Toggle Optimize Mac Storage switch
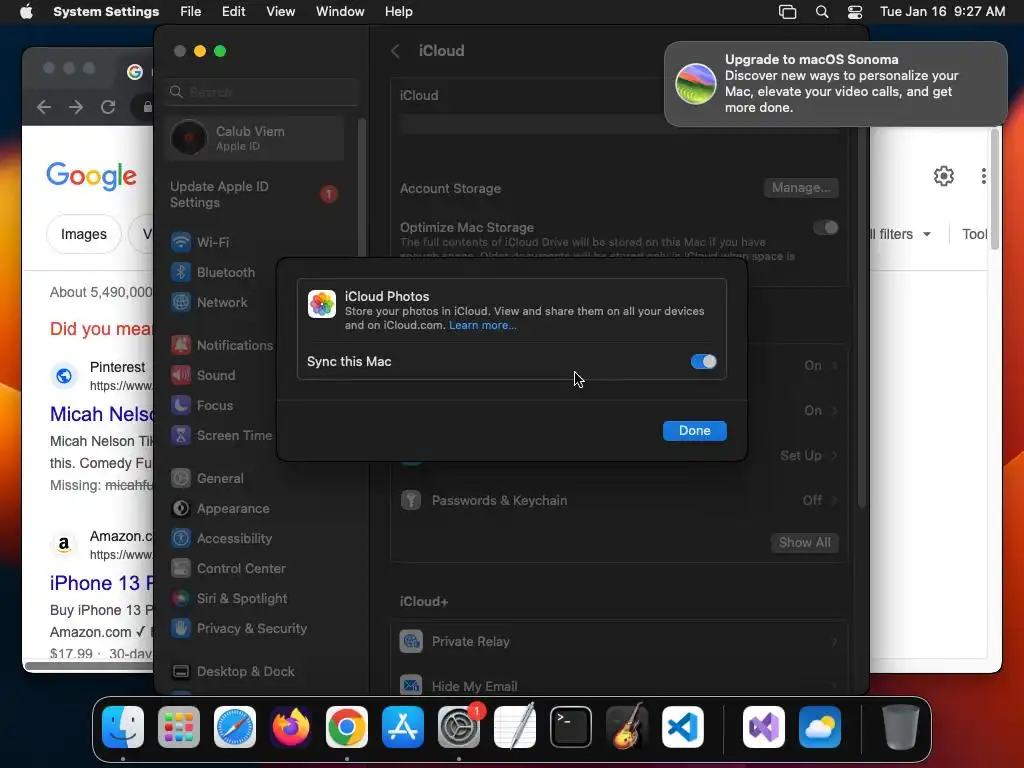 [825, 228]
